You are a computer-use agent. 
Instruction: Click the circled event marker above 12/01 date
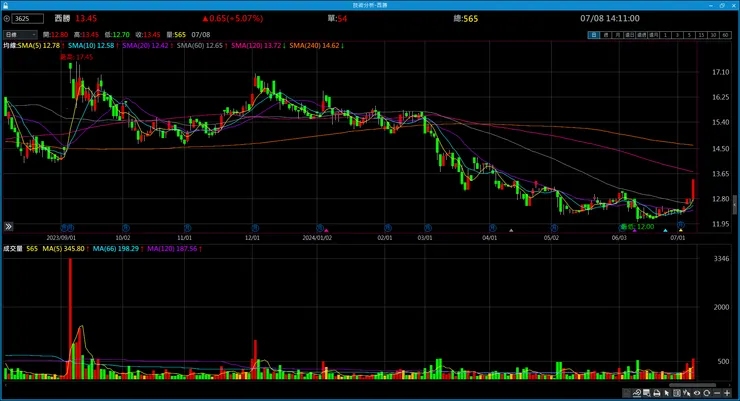(x=255, y=227)
